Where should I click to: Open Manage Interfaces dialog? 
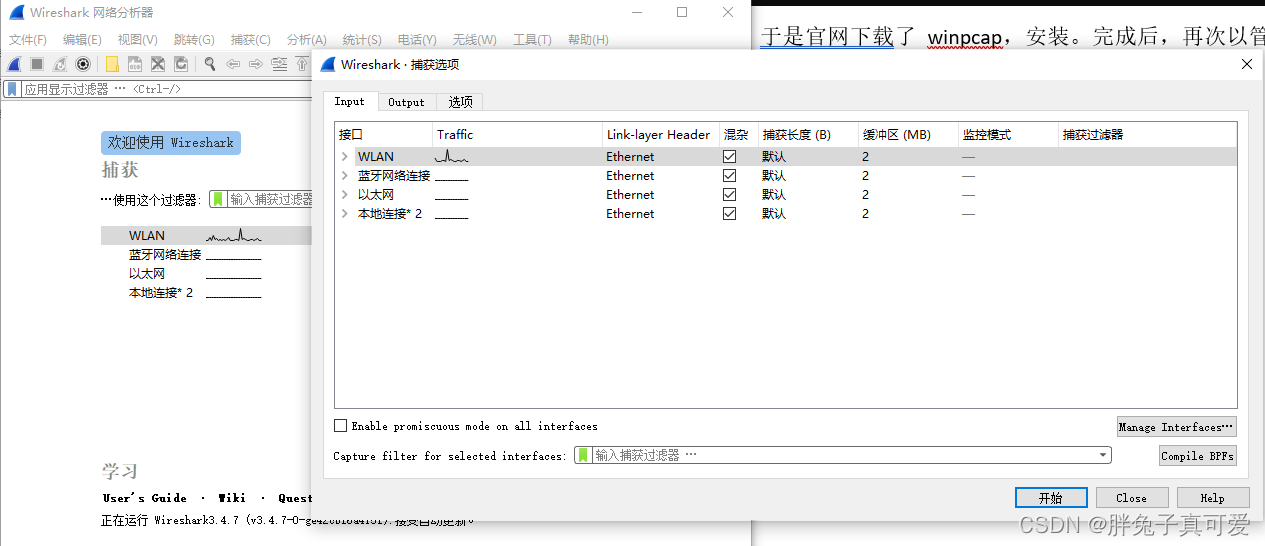click(1177, 427)
